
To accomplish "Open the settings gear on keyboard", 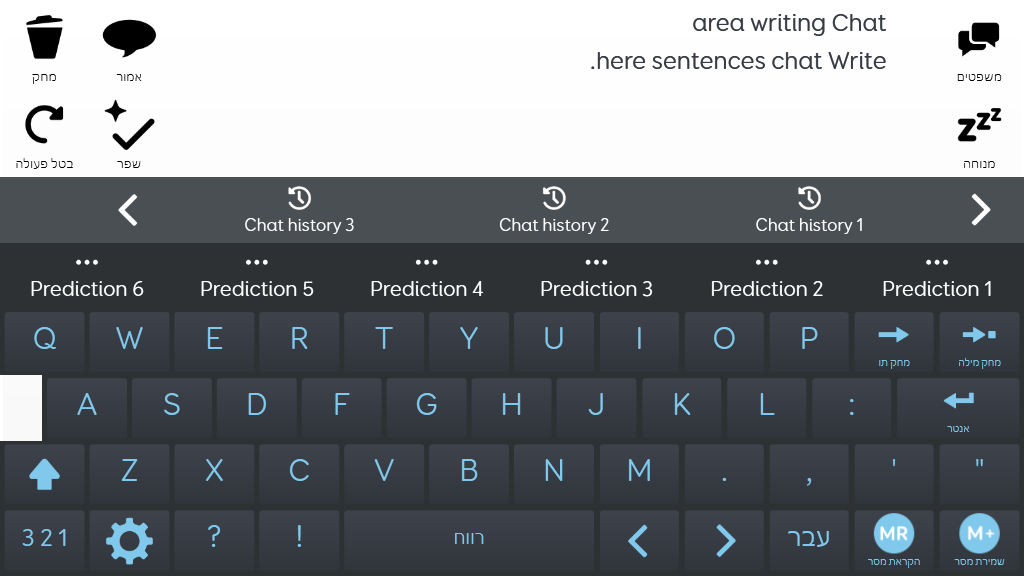I will (x=129, y=541).
